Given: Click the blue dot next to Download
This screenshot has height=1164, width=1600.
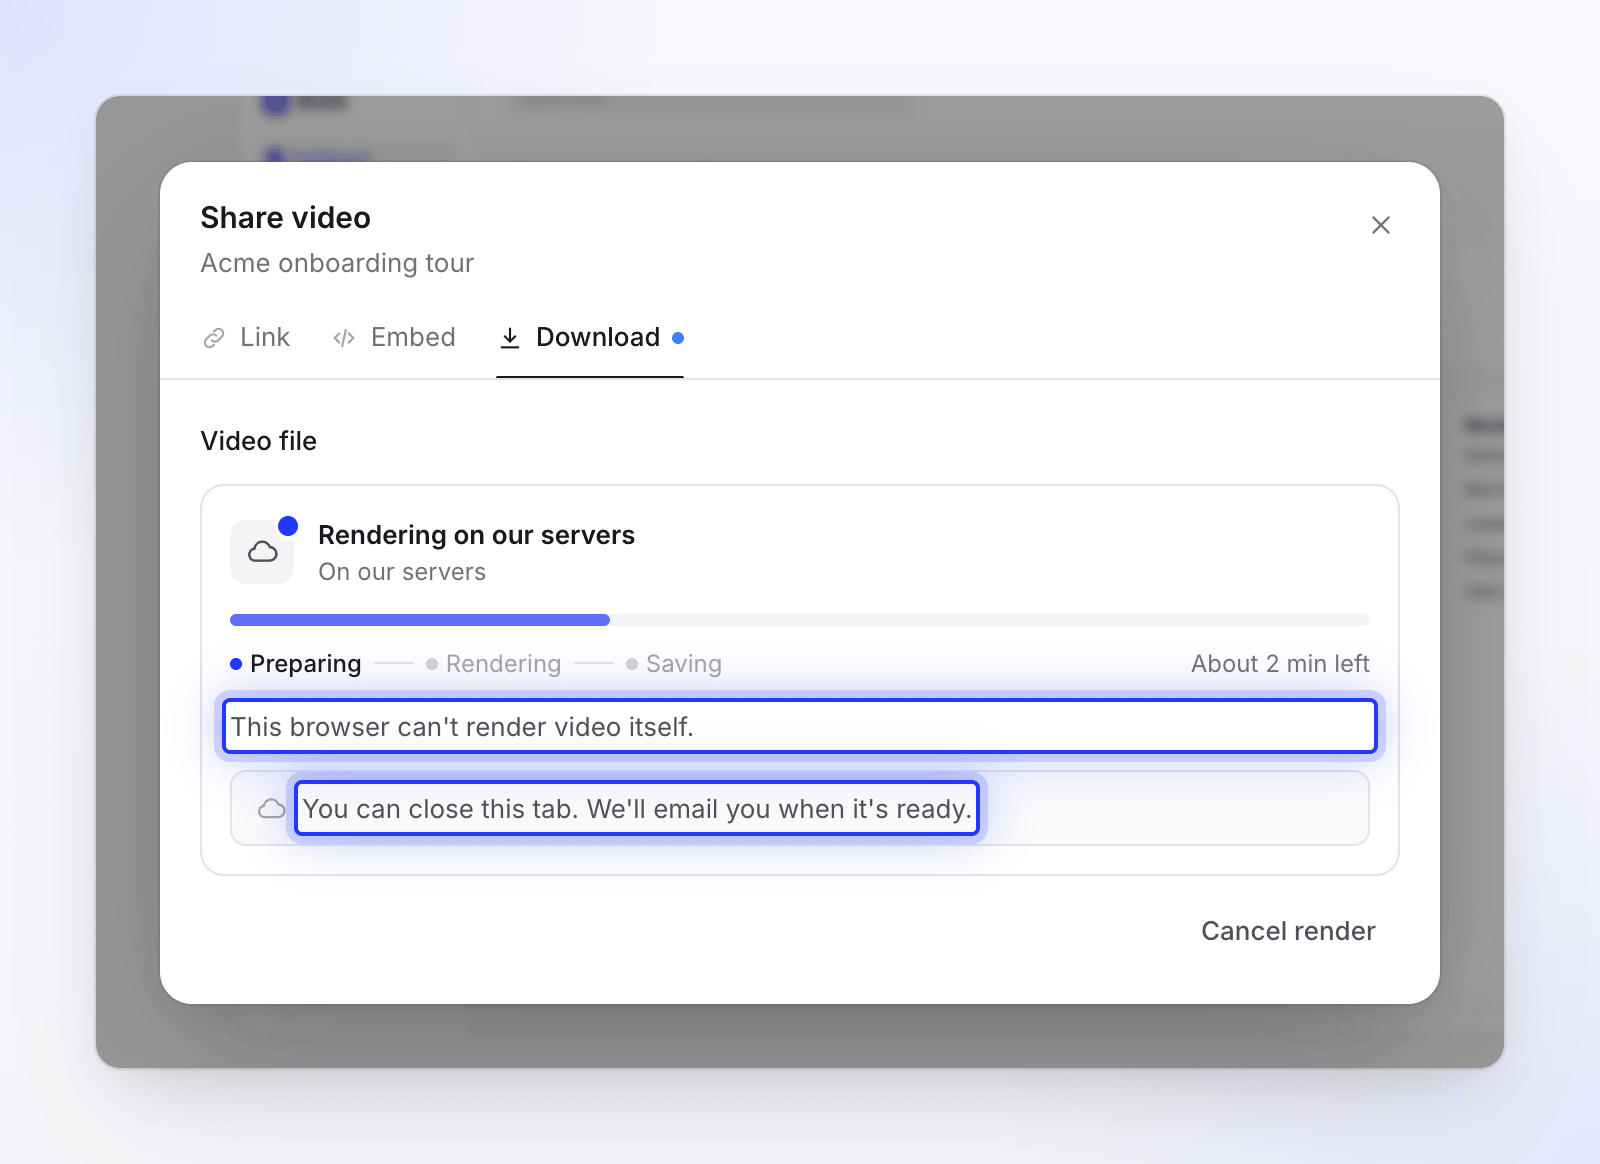Looking at the screenshot, I should [x=678, y=338].
